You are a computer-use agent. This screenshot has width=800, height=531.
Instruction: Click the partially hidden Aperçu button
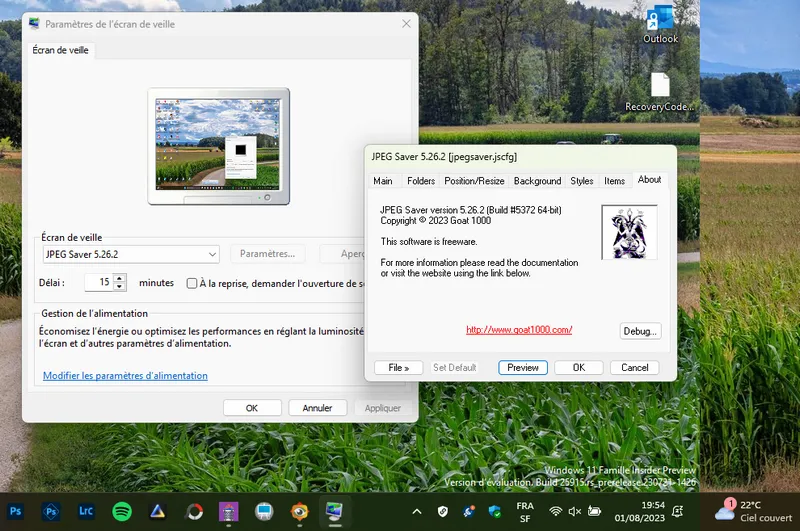tap(342, 254)
